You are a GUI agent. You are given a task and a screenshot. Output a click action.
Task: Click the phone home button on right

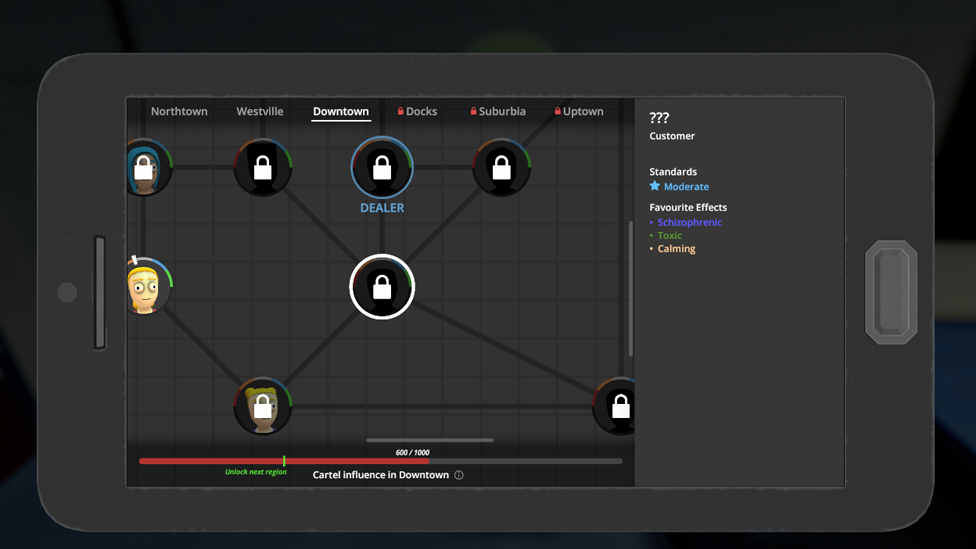pyautogui.click(x=891, y=292)
